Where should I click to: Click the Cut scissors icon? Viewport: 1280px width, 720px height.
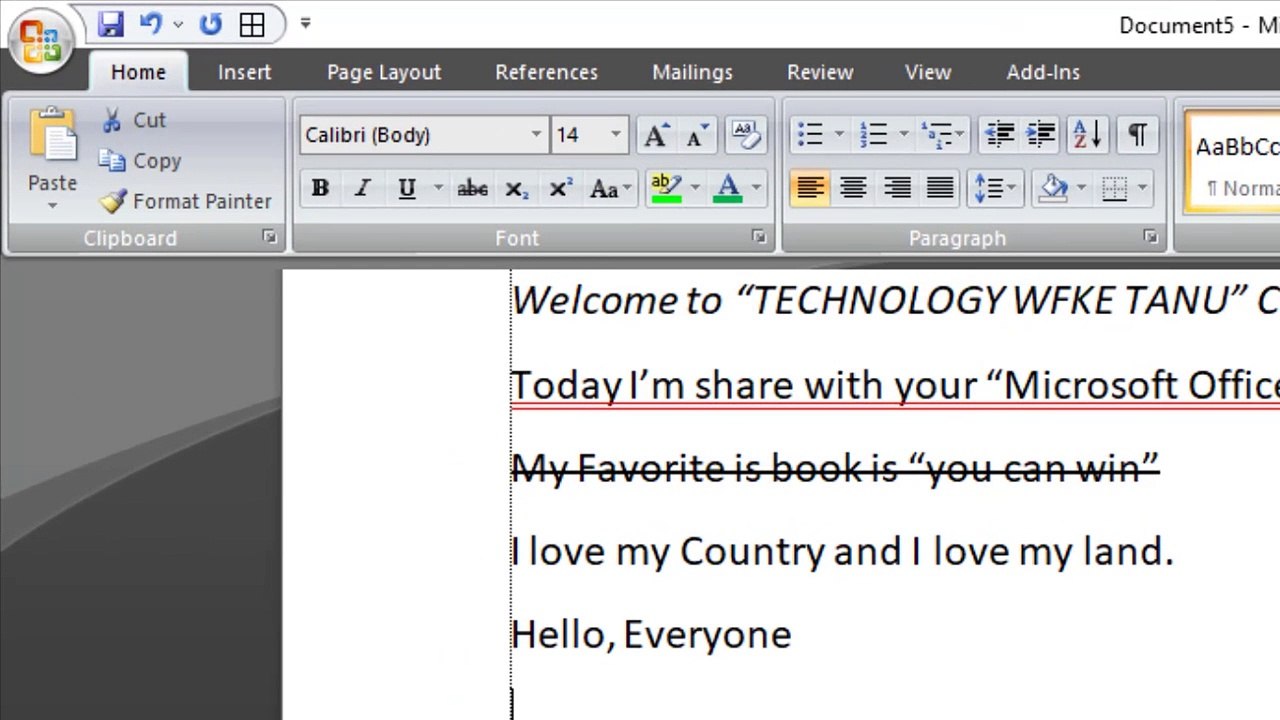[113, 120]
